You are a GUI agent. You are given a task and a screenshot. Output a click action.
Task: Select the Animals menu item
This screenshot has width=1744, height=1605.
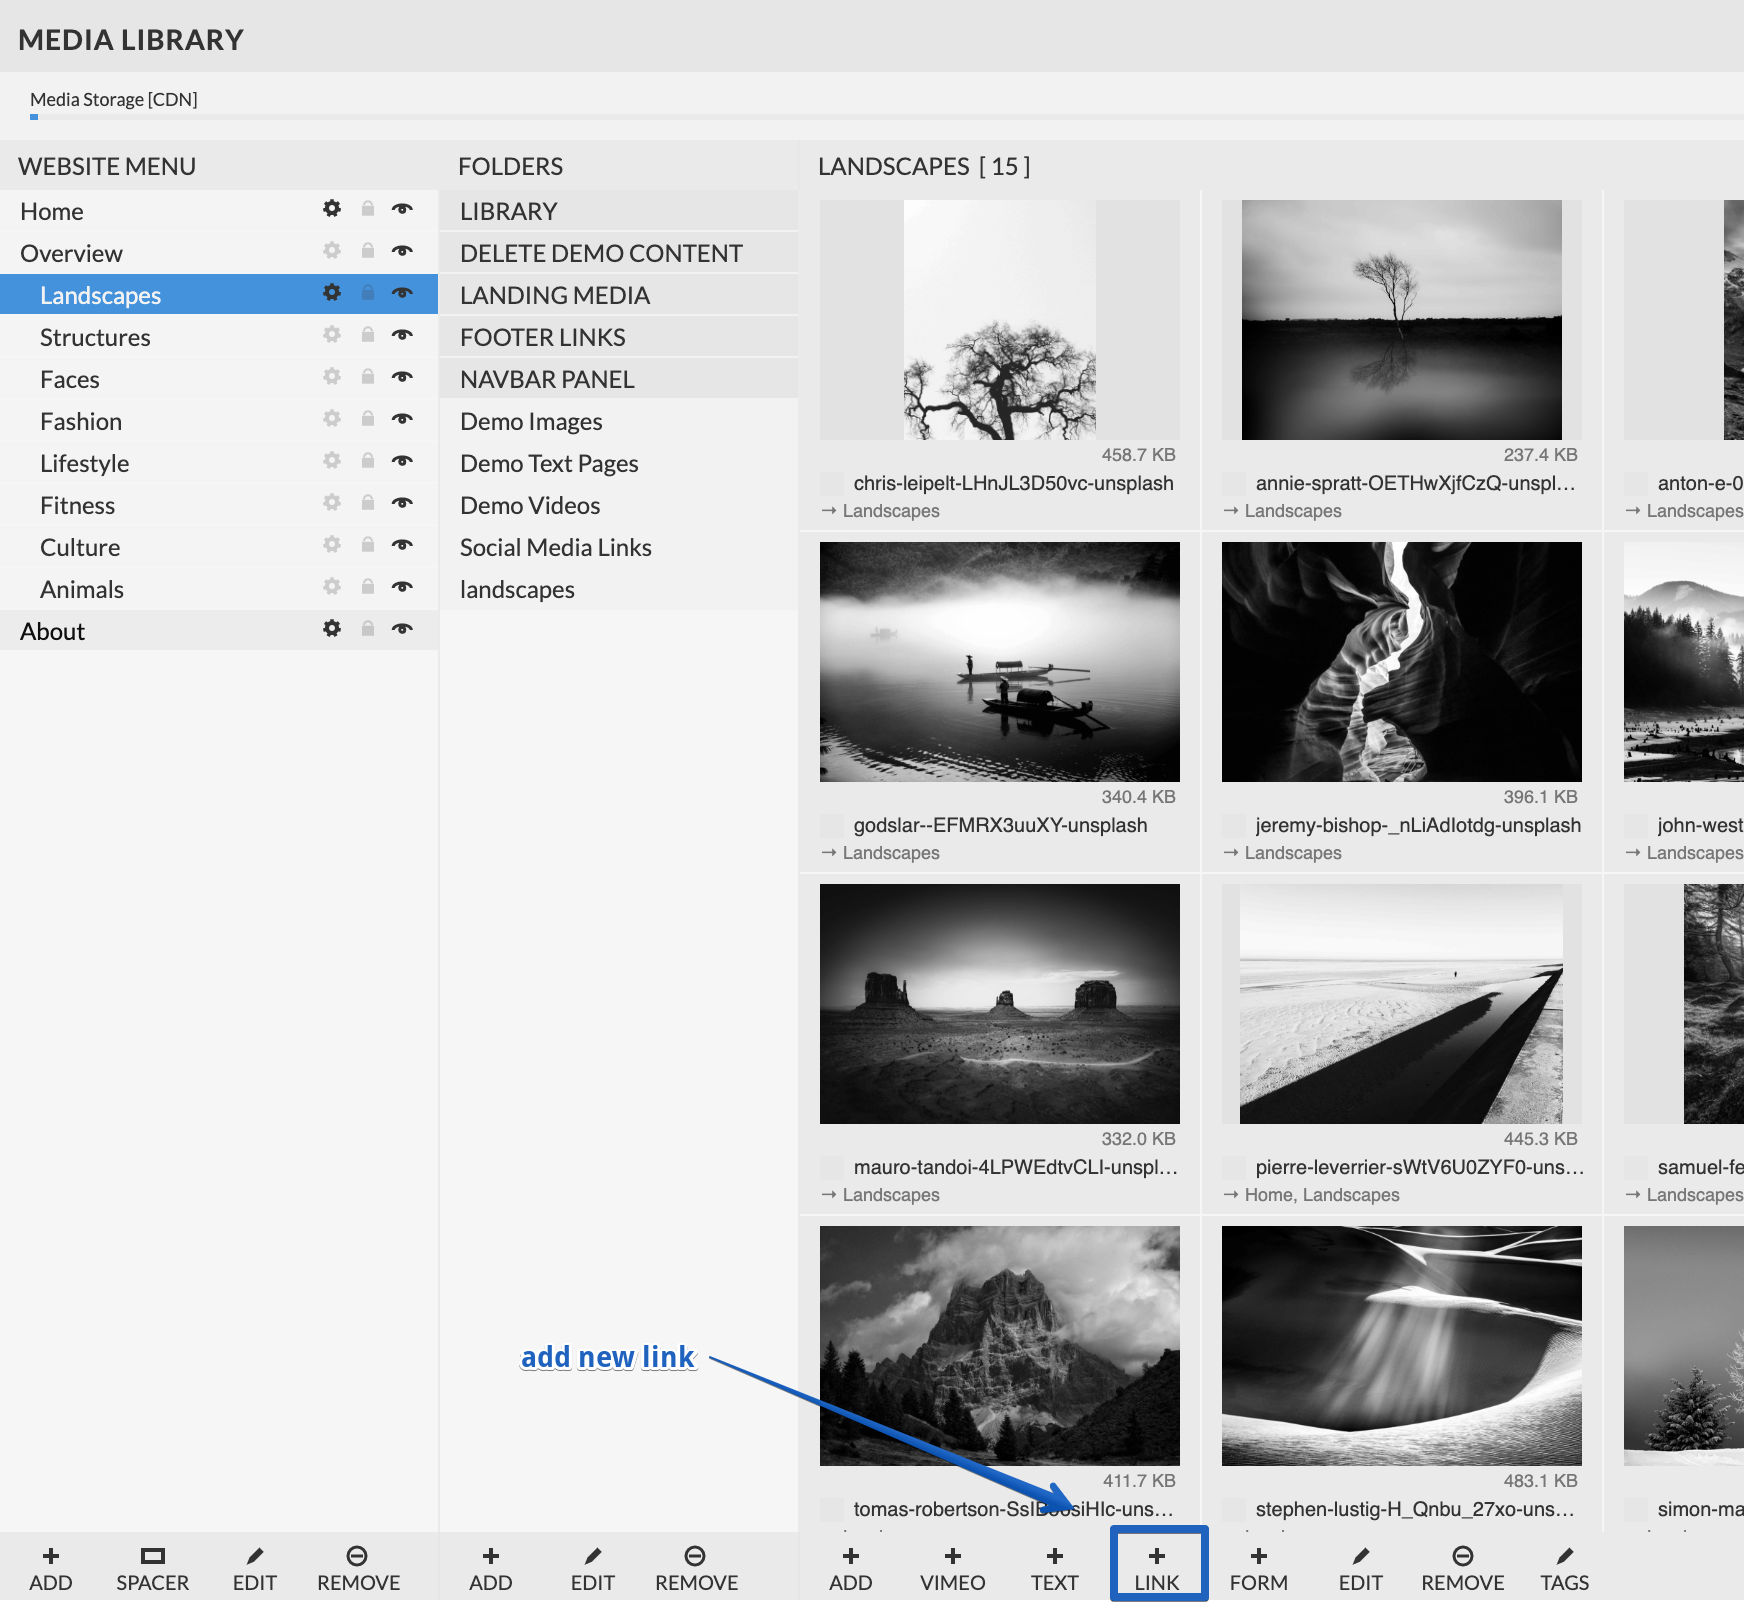click(x=219, y=589)
